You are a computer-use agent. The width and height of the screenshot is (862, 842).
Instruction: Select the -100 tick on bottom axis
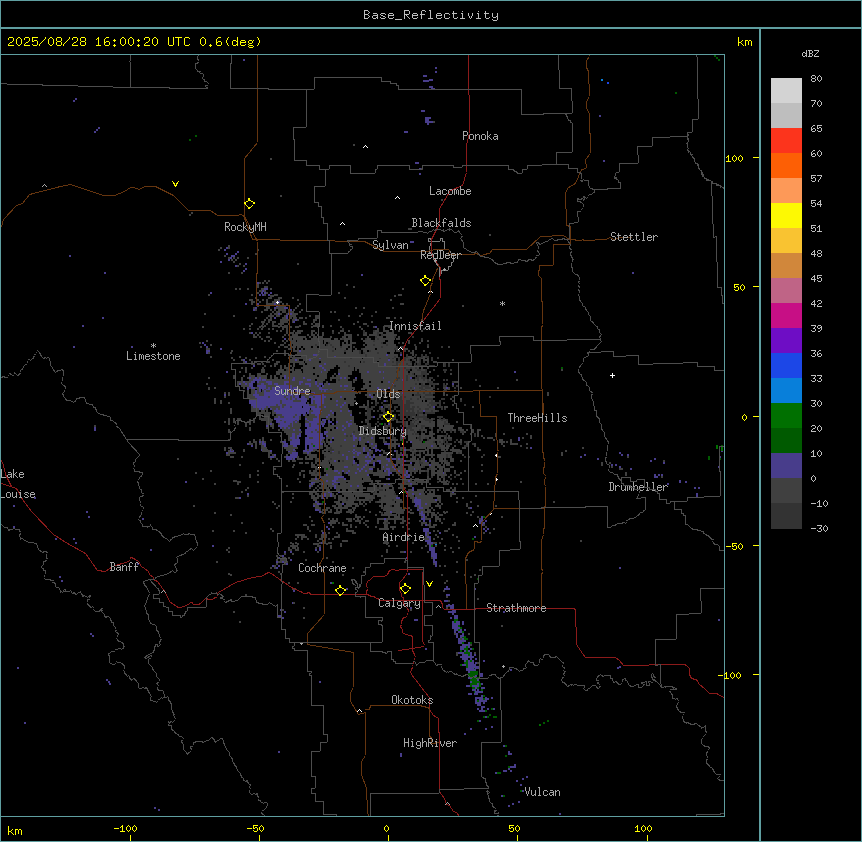(125, 829)
